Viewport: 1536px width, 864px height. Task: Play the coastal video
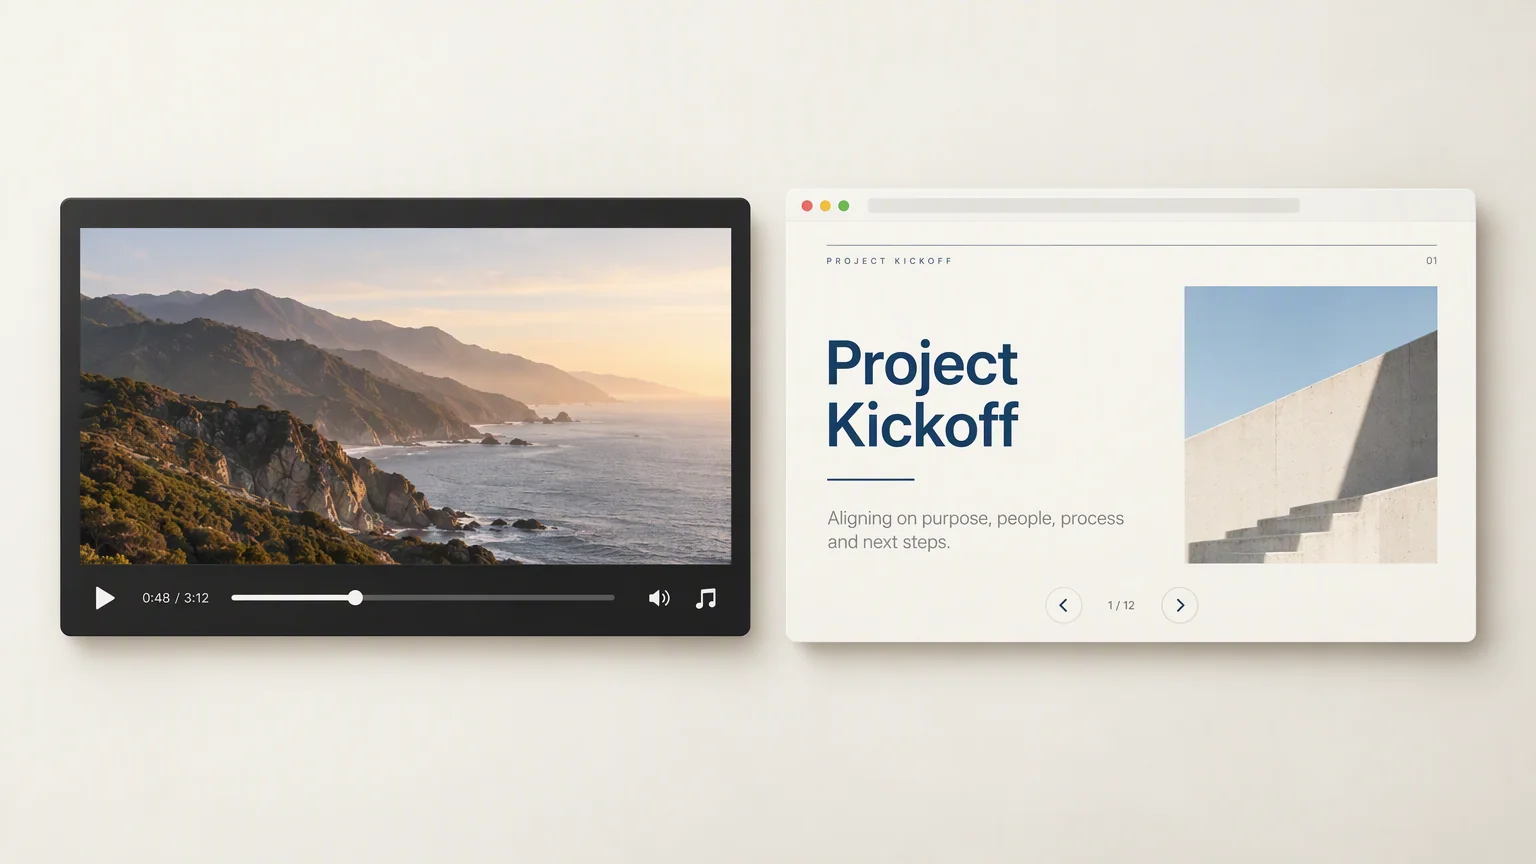click(105, 598)
